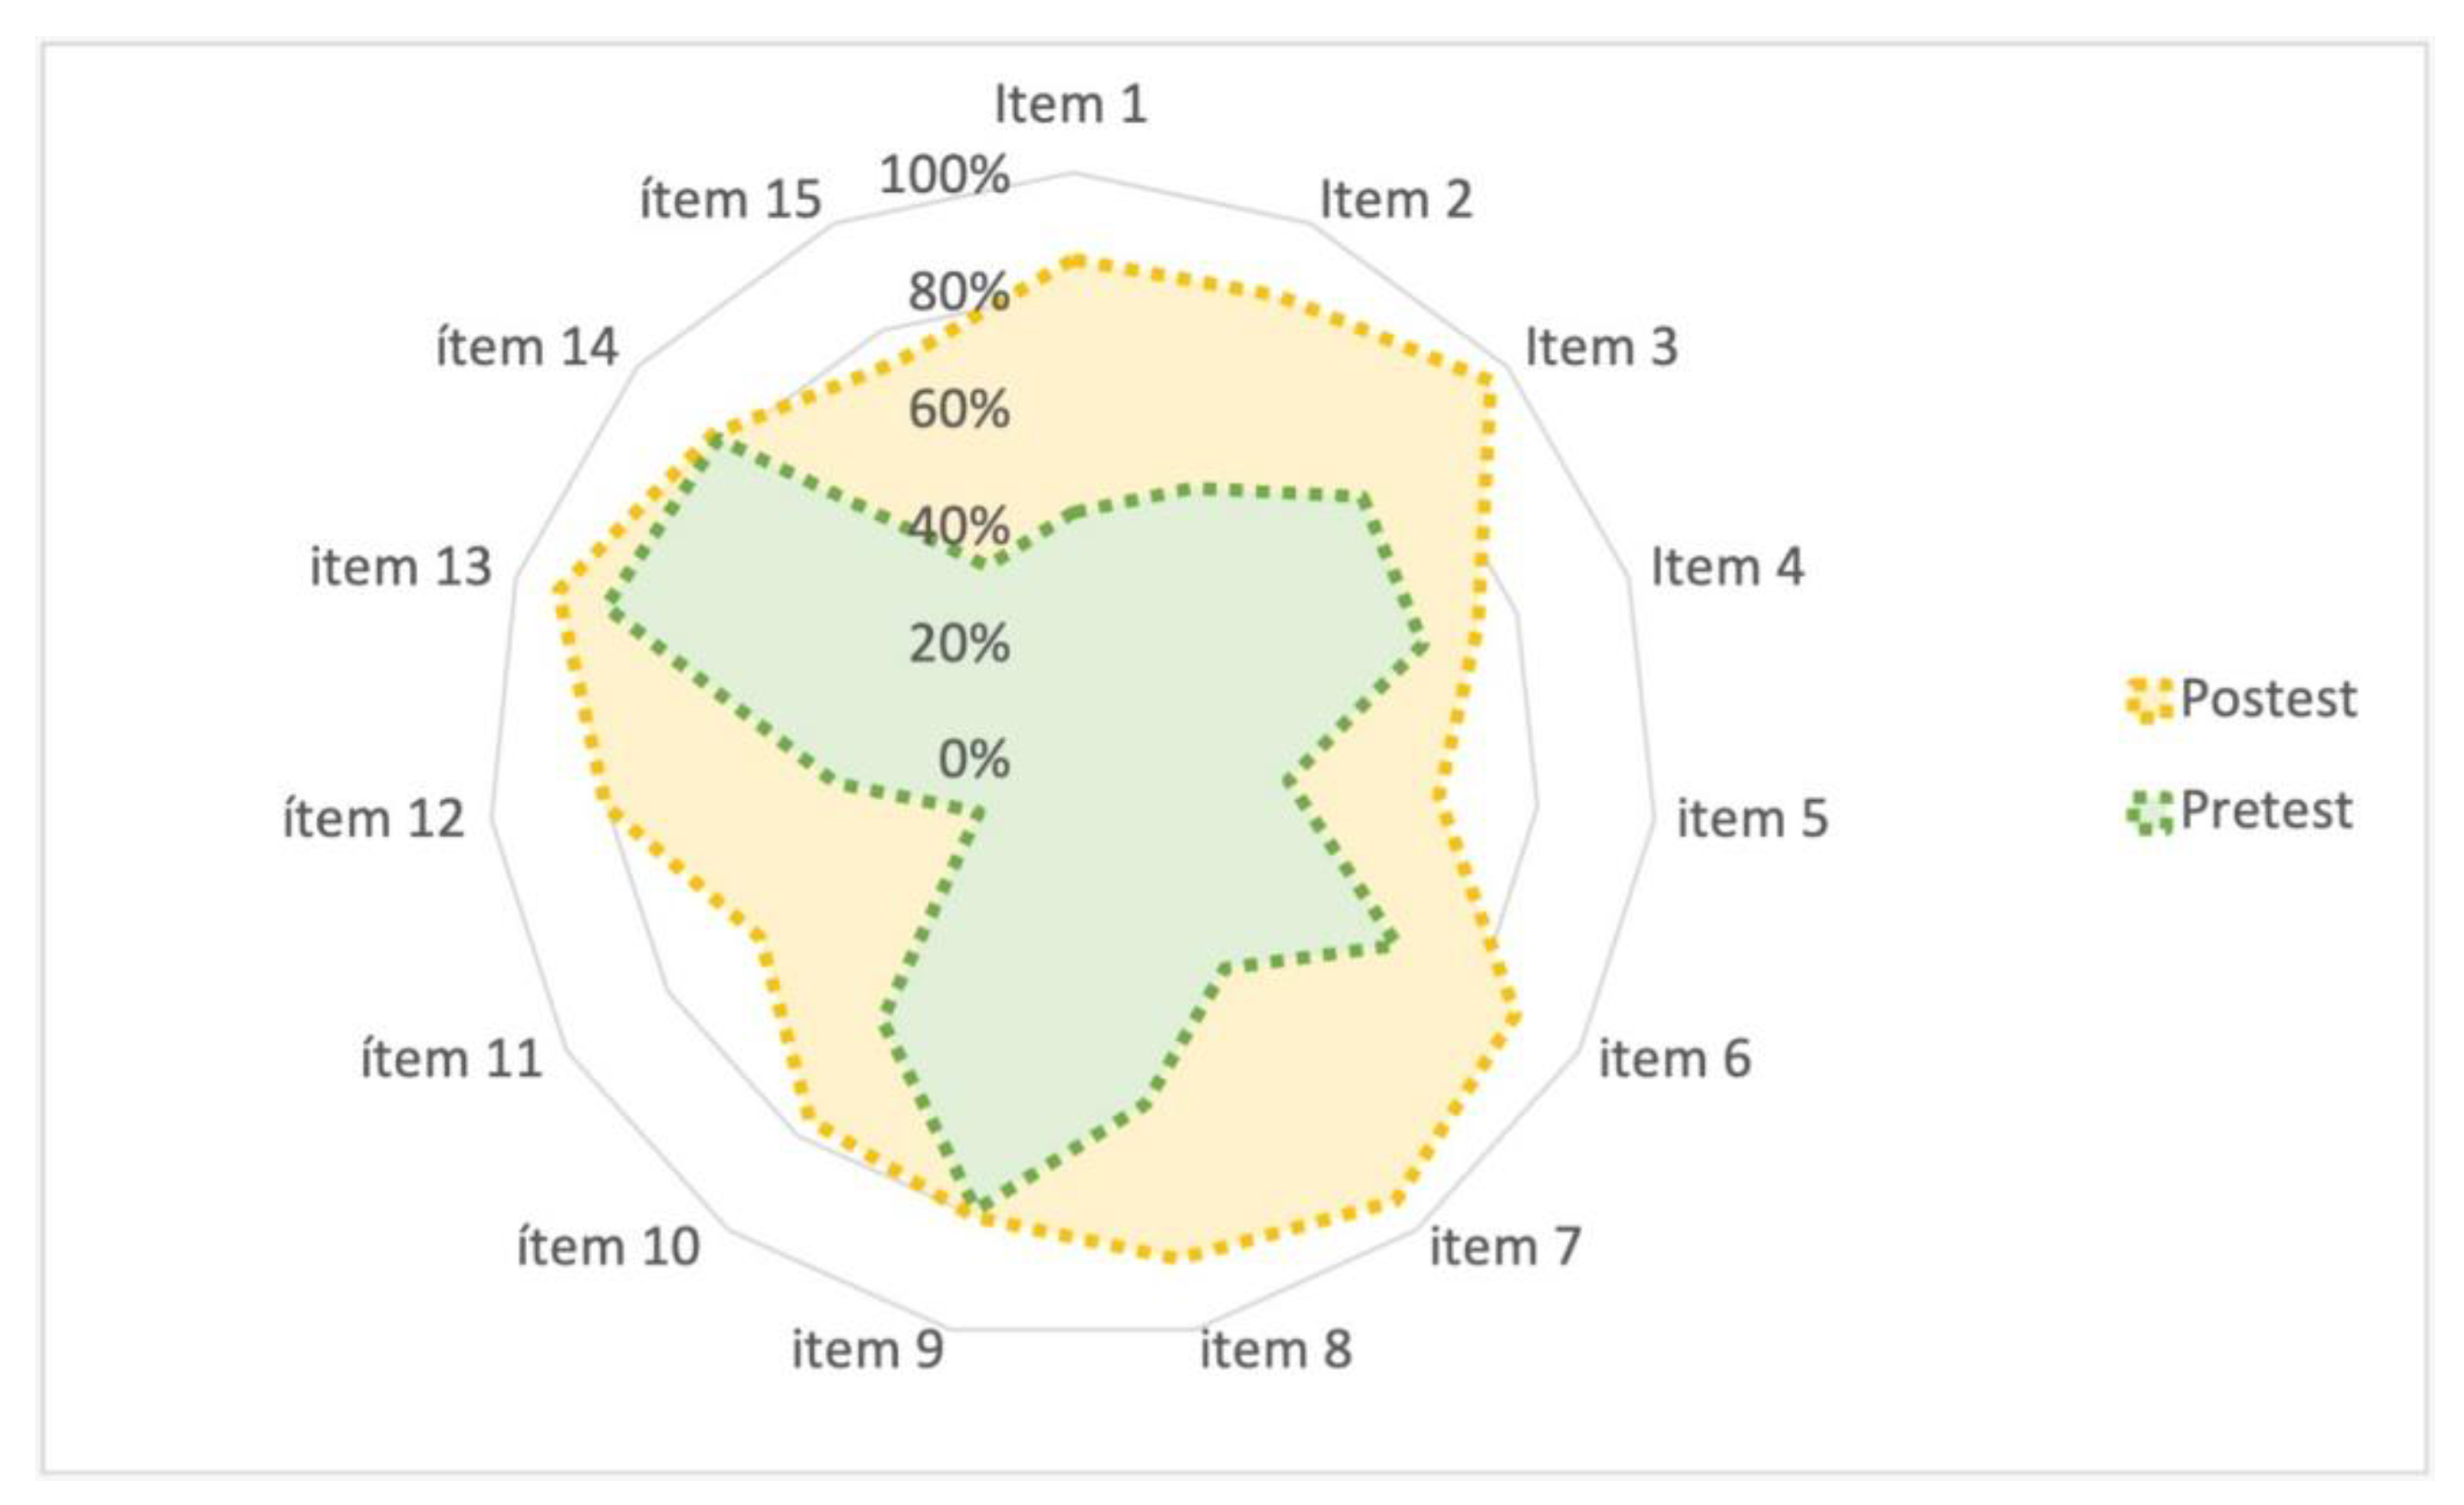
Task: Pick the "Item 4" radar label
Action: coord(1727,567)
